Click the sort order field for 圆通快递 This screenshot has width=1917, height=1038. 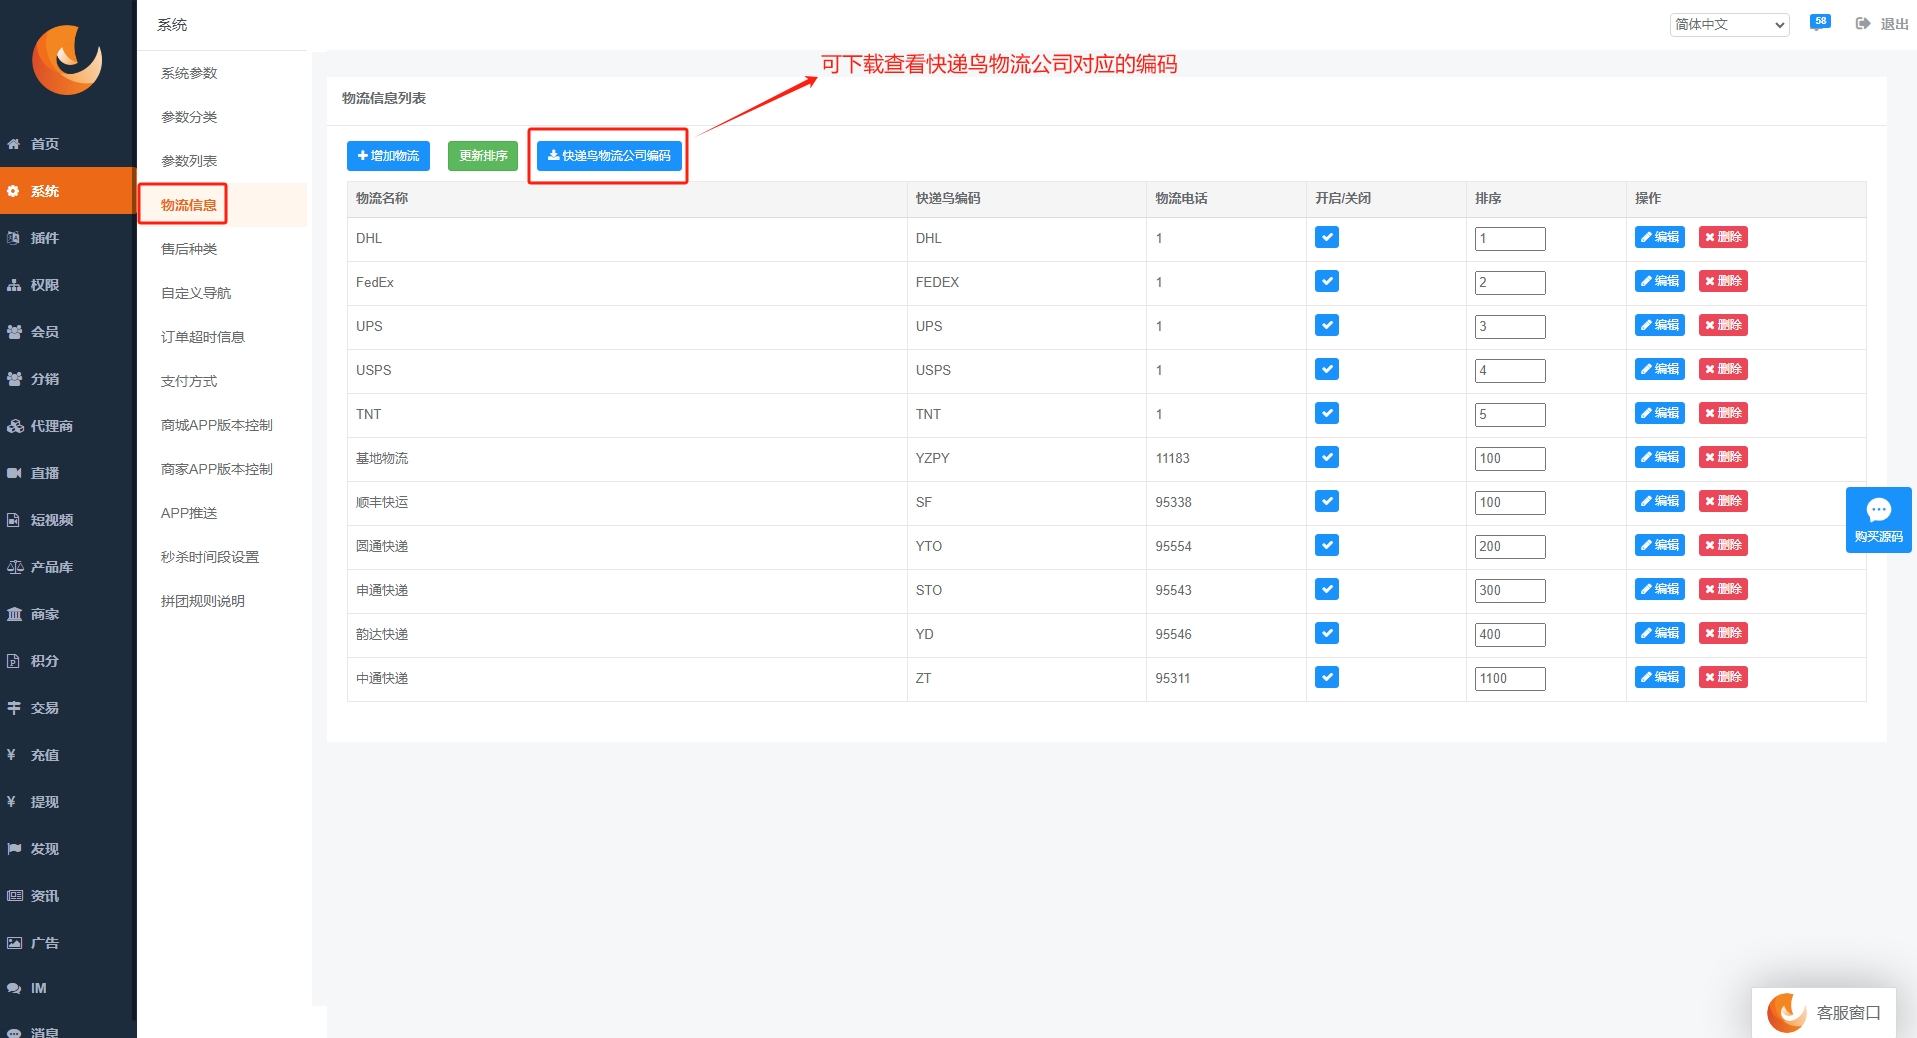1510,547
